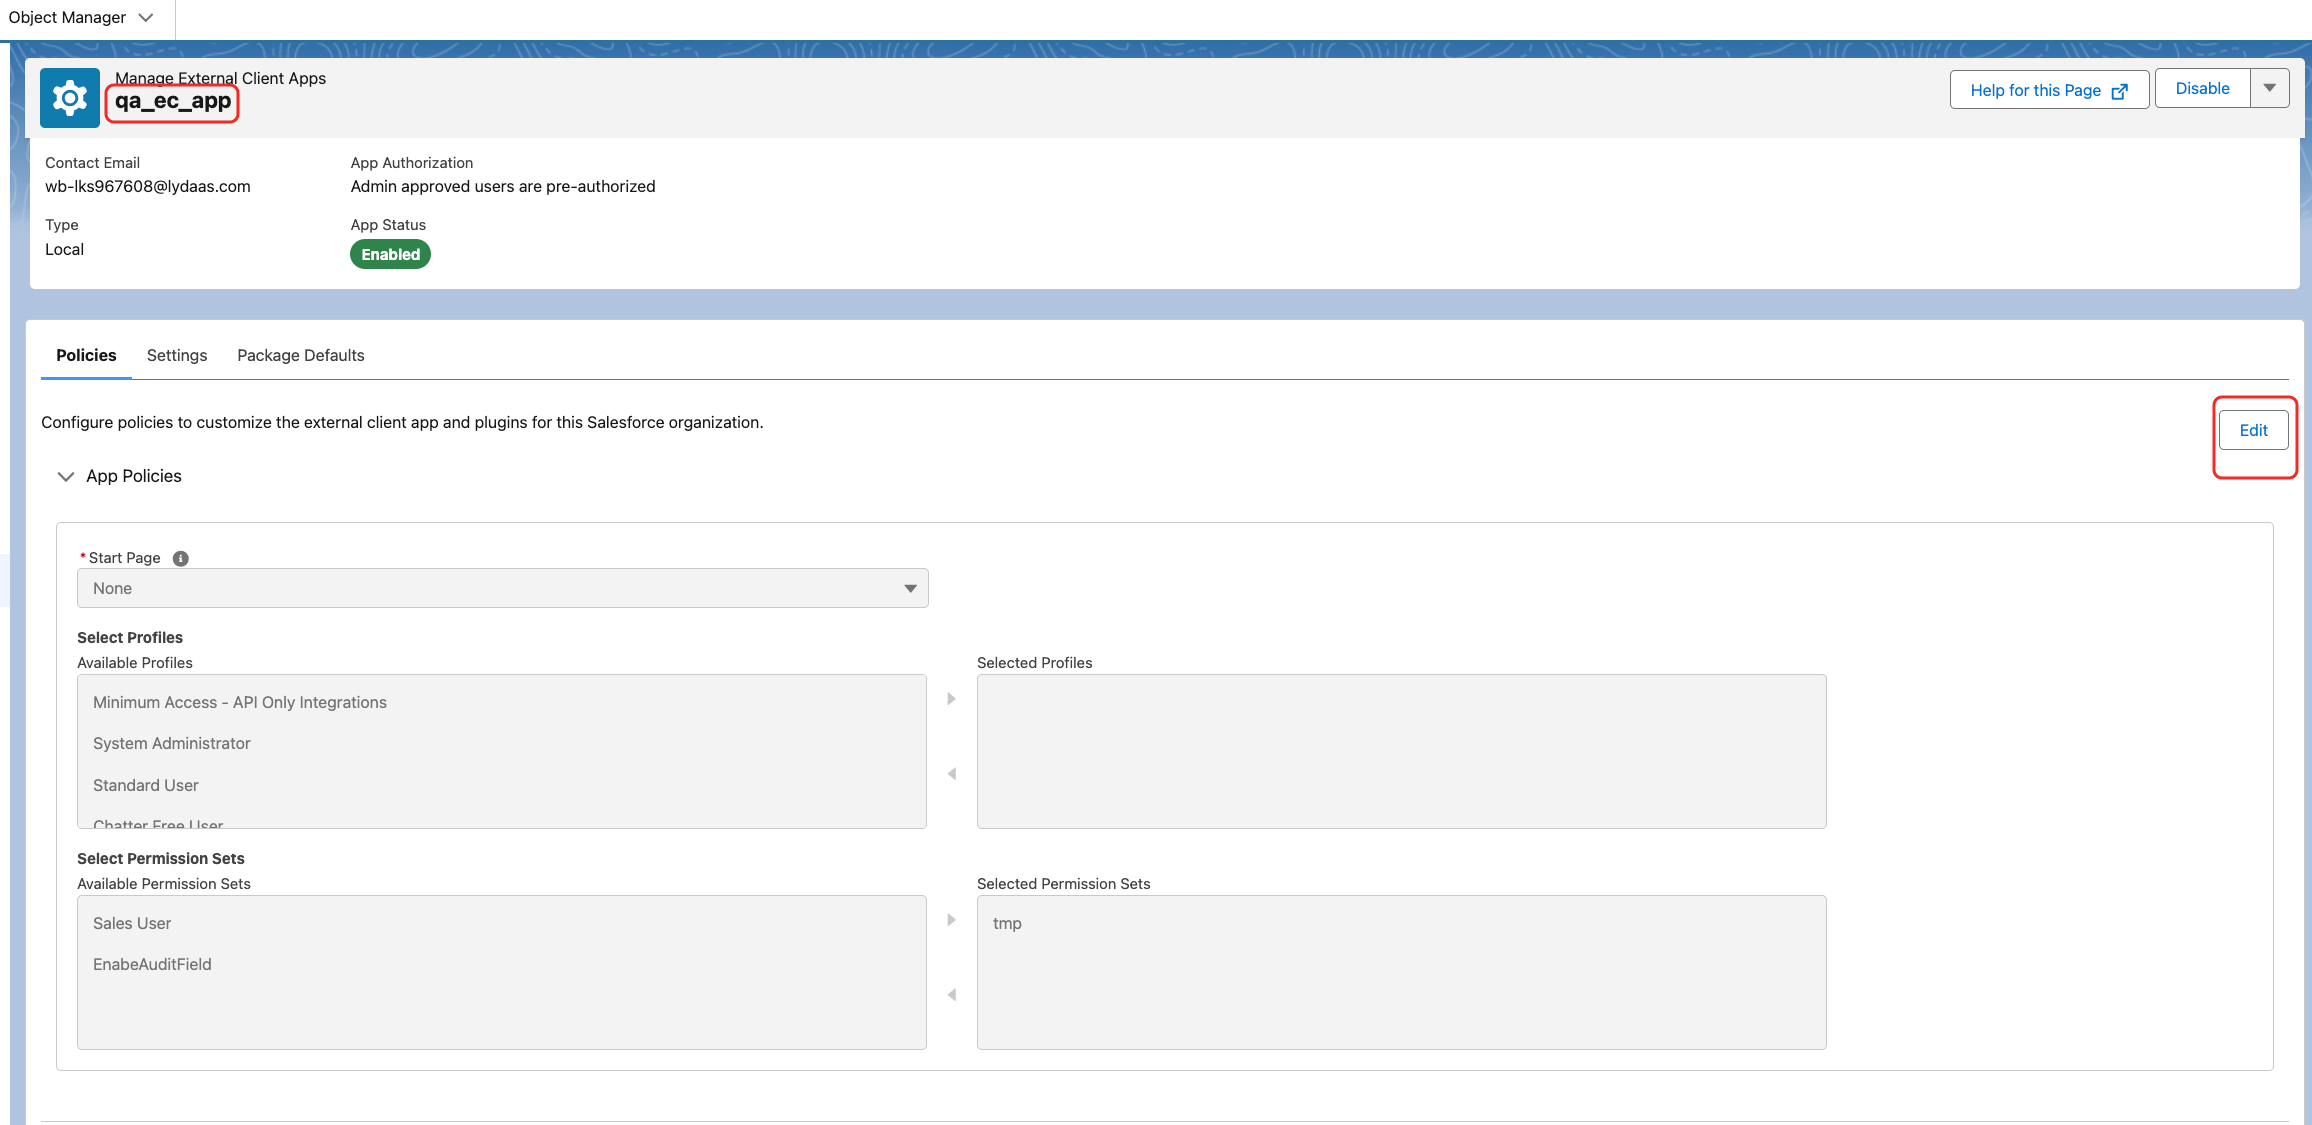Click the add permission set right arrow
The width and height of the screenshot is (2312, 1125).
coord(951,920)
